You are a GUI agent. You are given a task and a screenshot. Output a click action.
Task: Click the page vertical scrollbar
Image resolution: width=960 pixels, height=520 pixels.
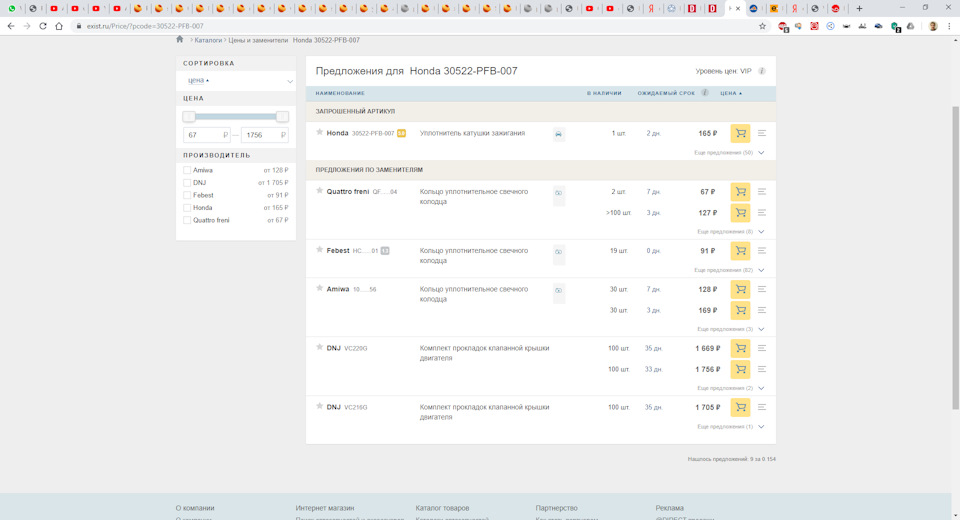(955, 257)
